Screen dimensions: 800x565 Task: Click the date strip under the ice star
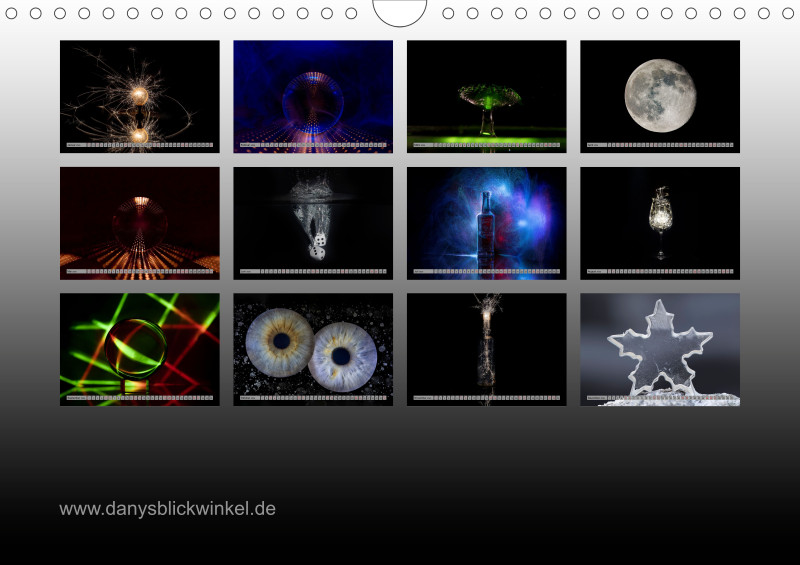click(x=660, y=398)
